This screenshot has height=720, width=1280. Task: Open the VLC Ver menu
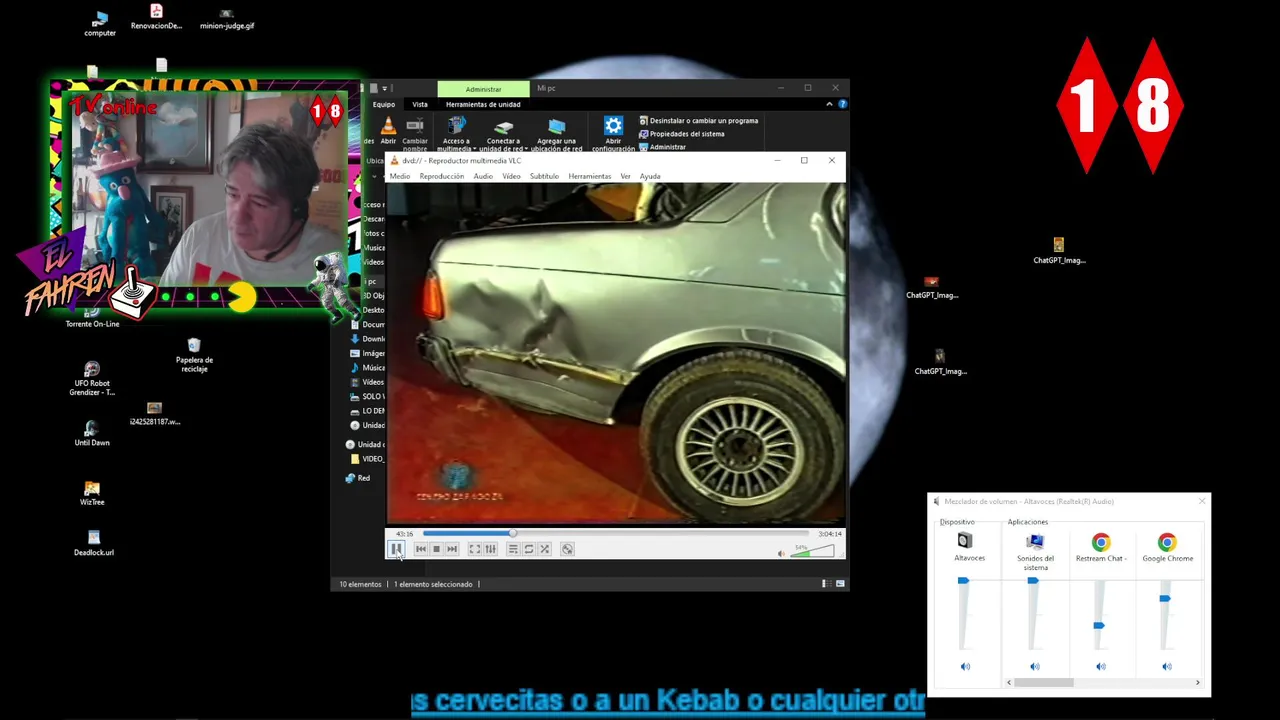[x=625, y=176]
